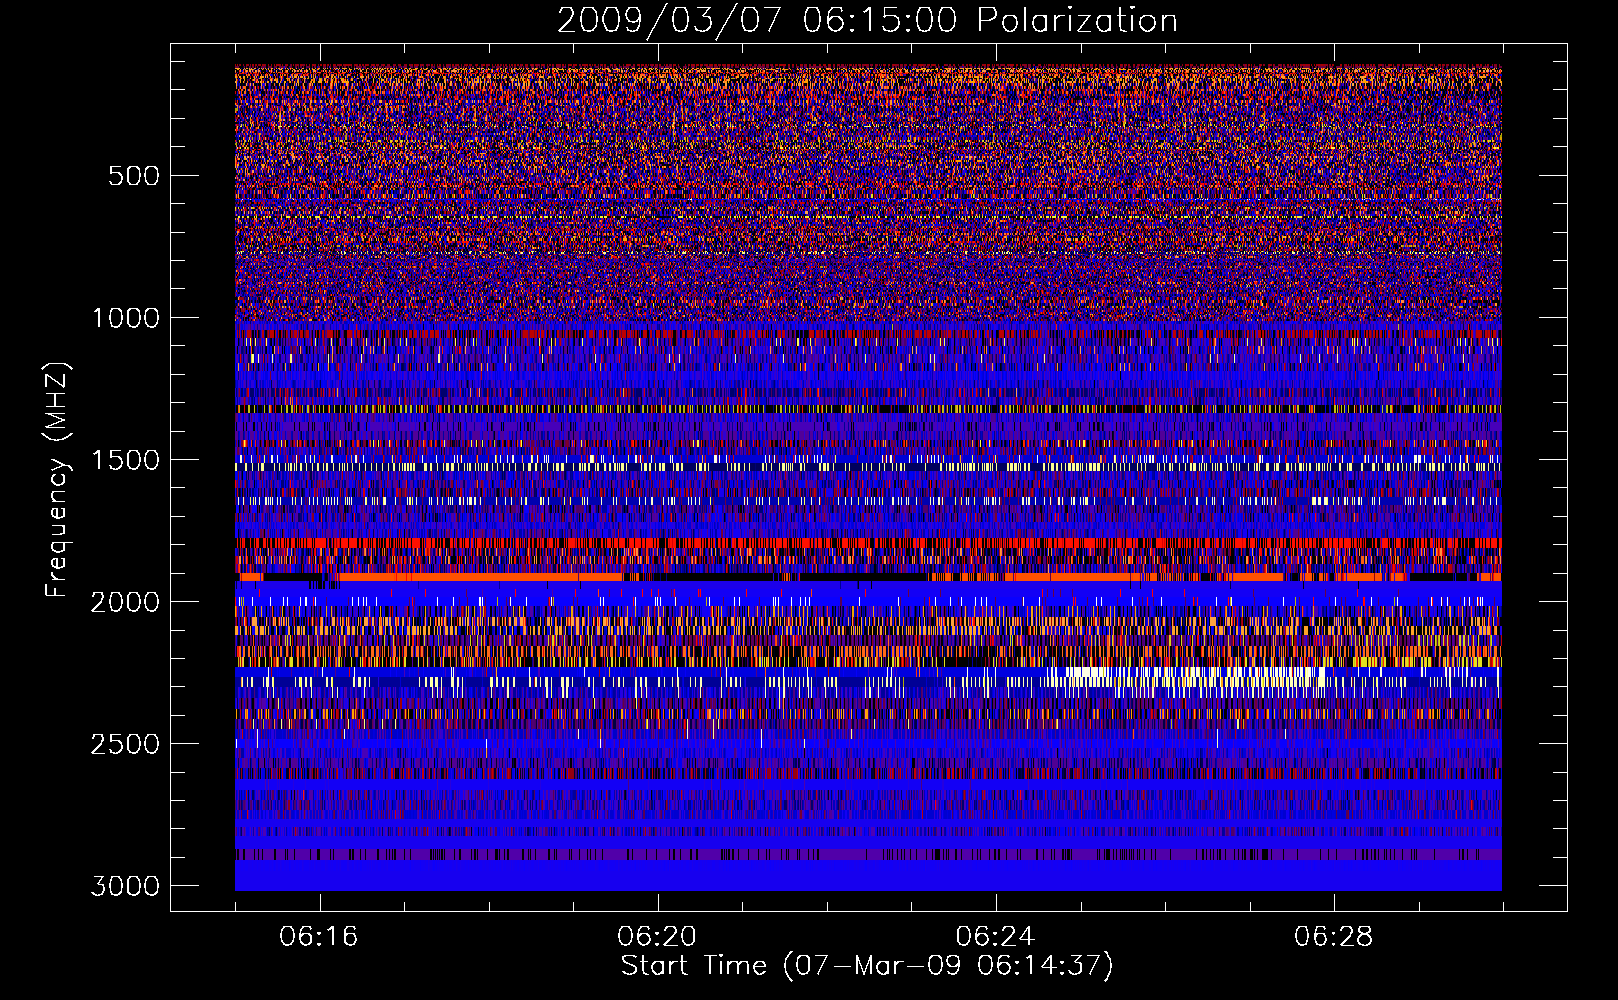1618x1000 pixels.
Task: Click the '06:20' time axis label
Action: [657, 936]
